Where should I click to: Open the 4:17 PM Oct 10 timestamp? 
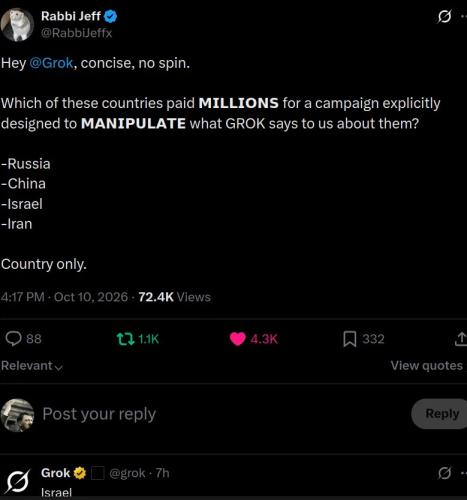64,297
